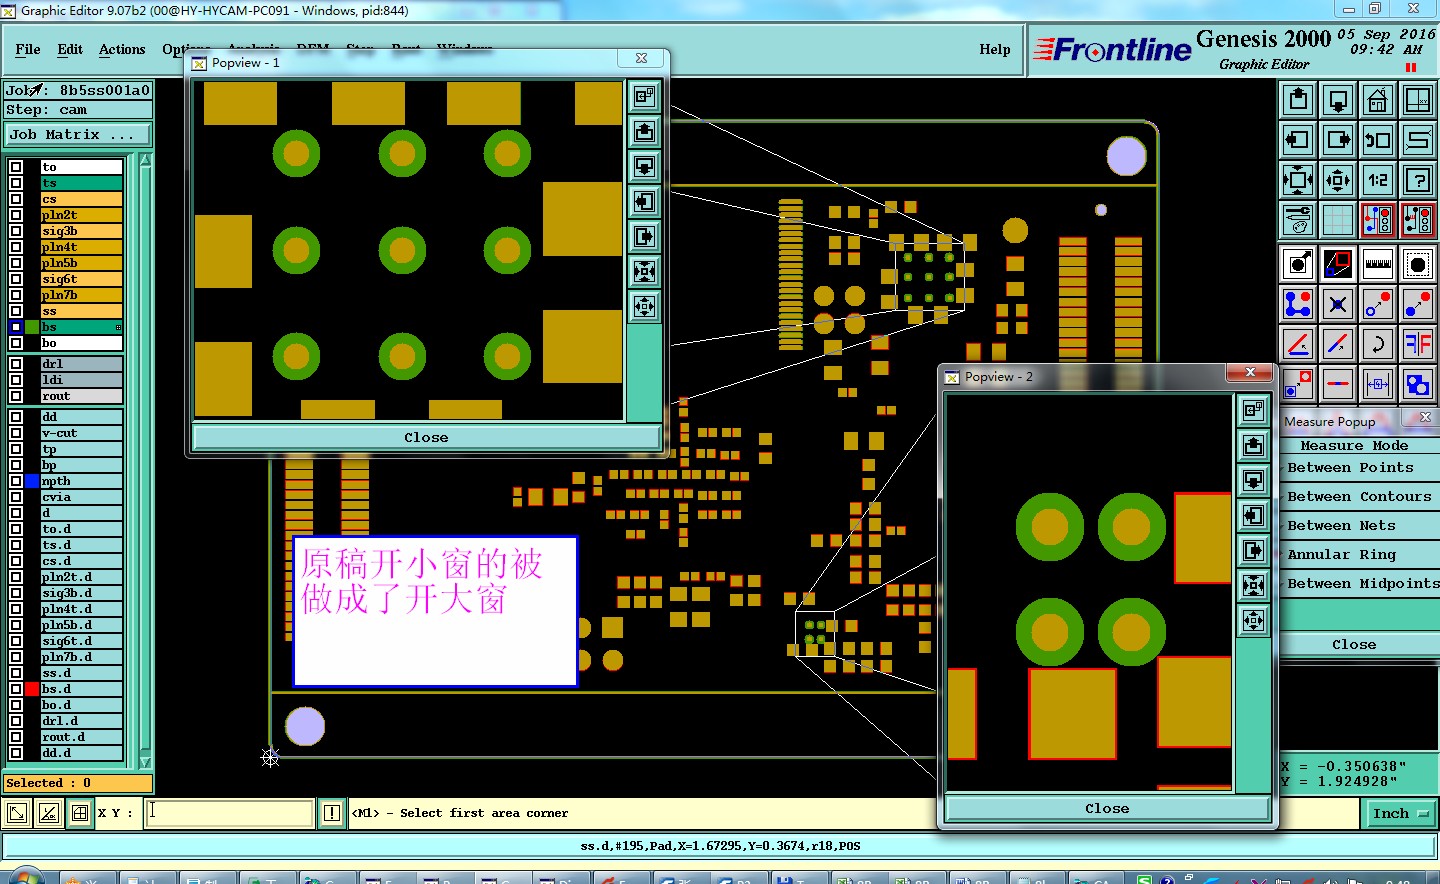
Task: Toggle the 'drl' layer checkbox
Action: point(16,364)
